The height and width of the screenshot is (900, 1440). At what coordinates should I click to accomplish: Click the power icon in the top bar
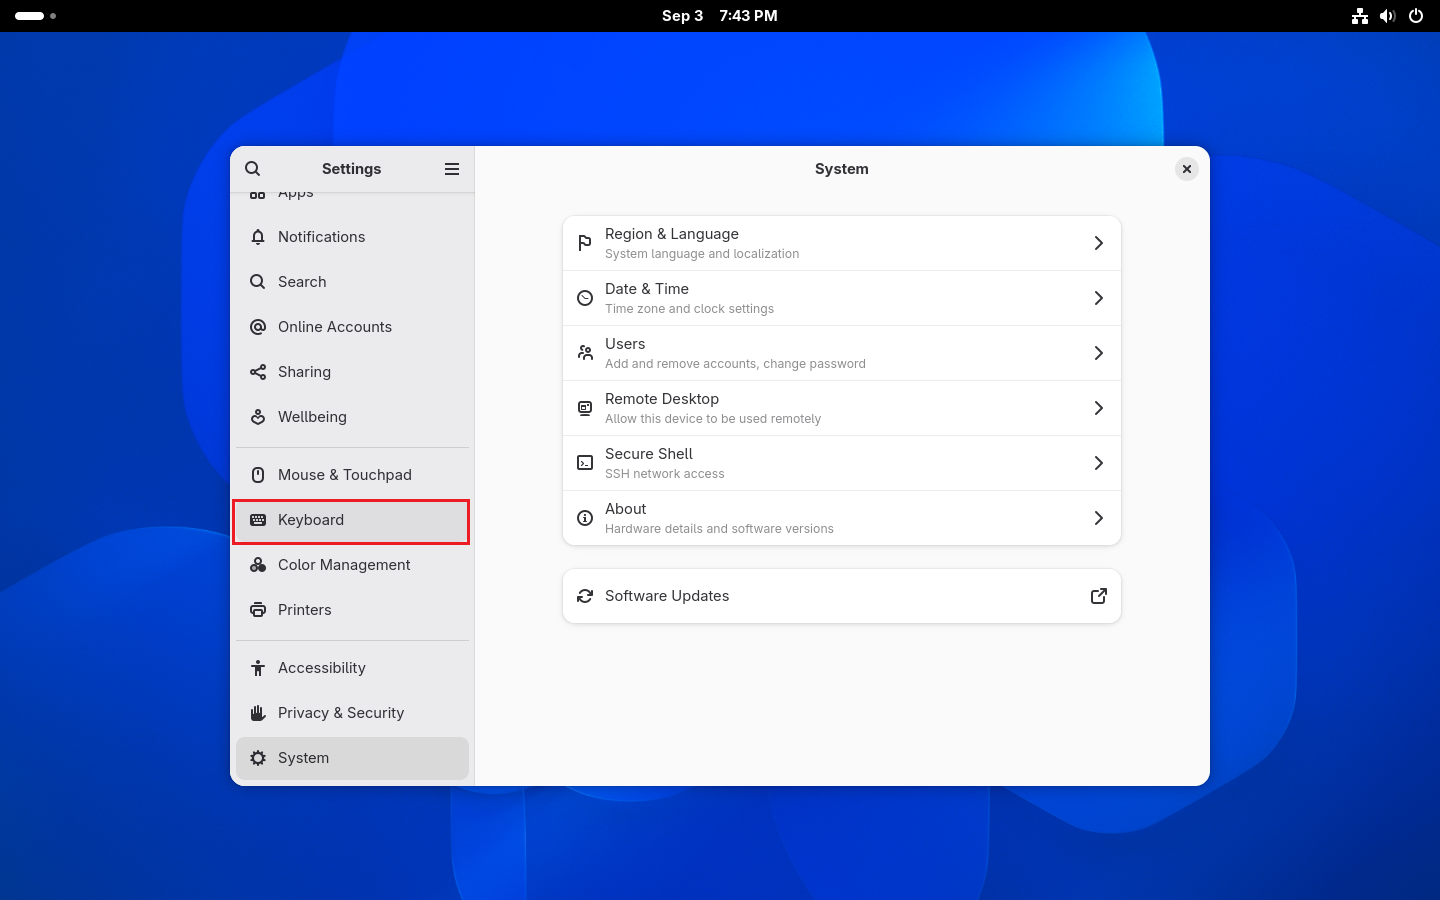pyautogui.click(x=1416, y=16)
